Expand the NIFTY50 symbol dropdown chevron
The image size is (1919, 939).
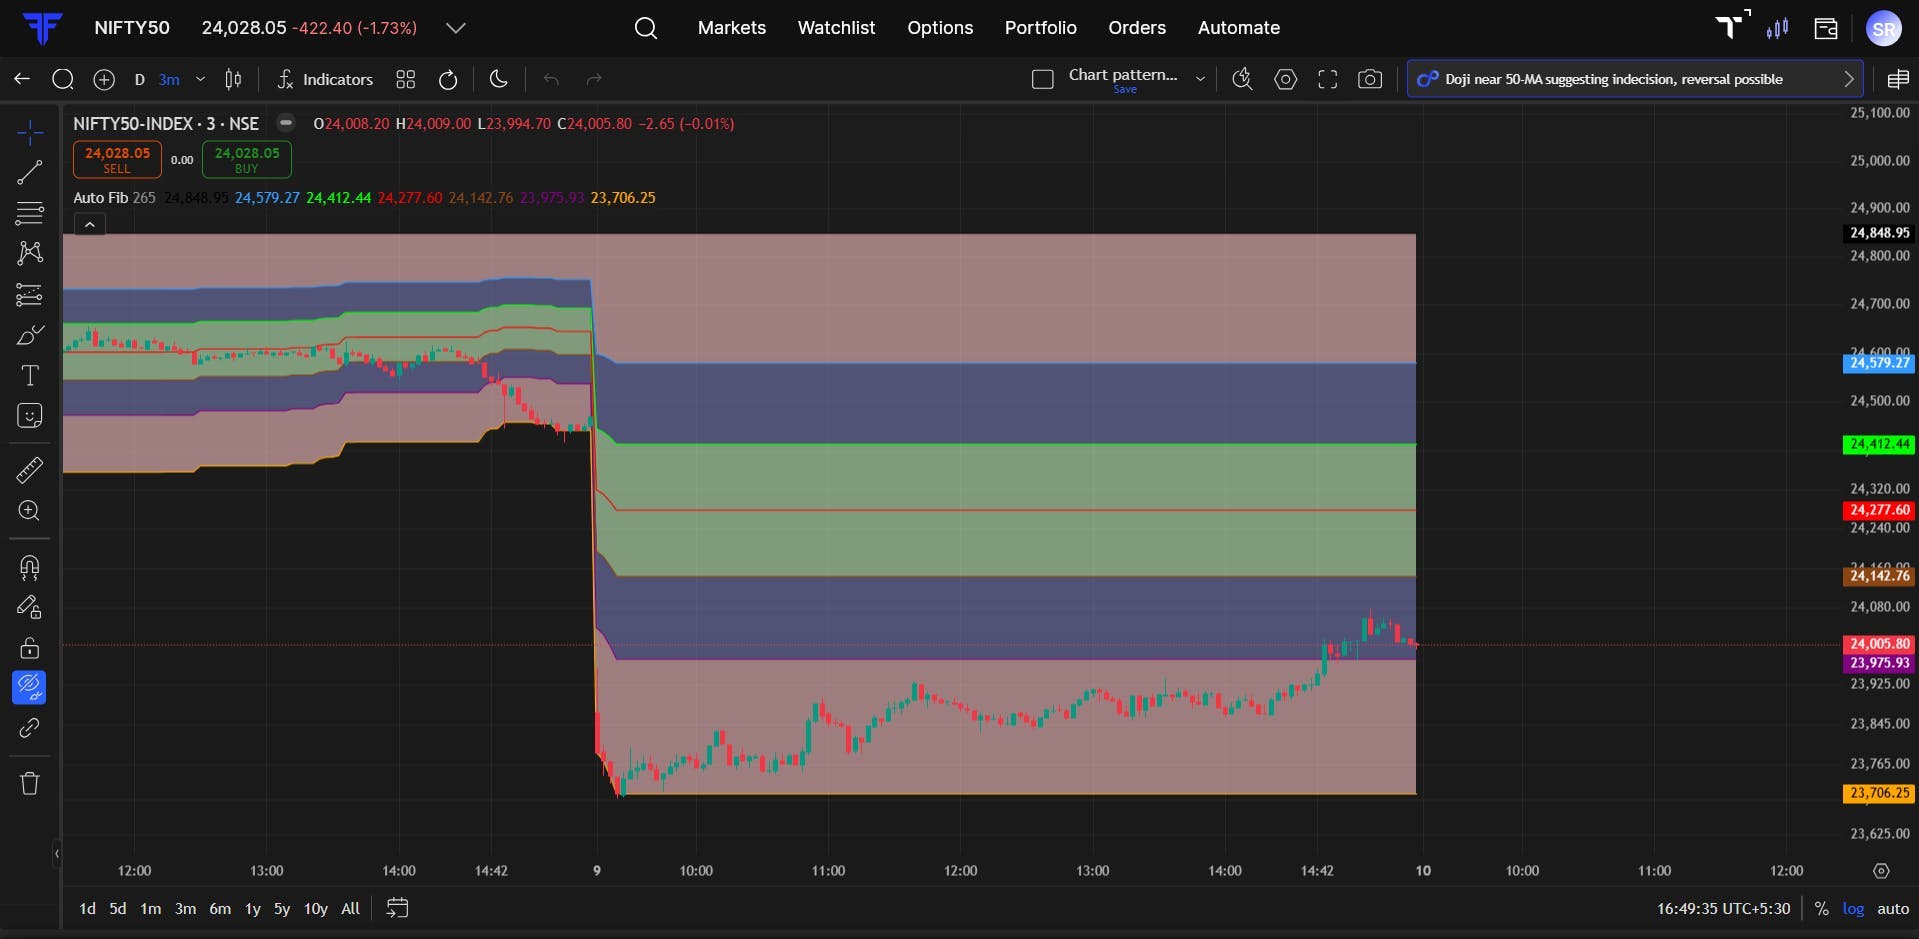(x=455, y=28)
